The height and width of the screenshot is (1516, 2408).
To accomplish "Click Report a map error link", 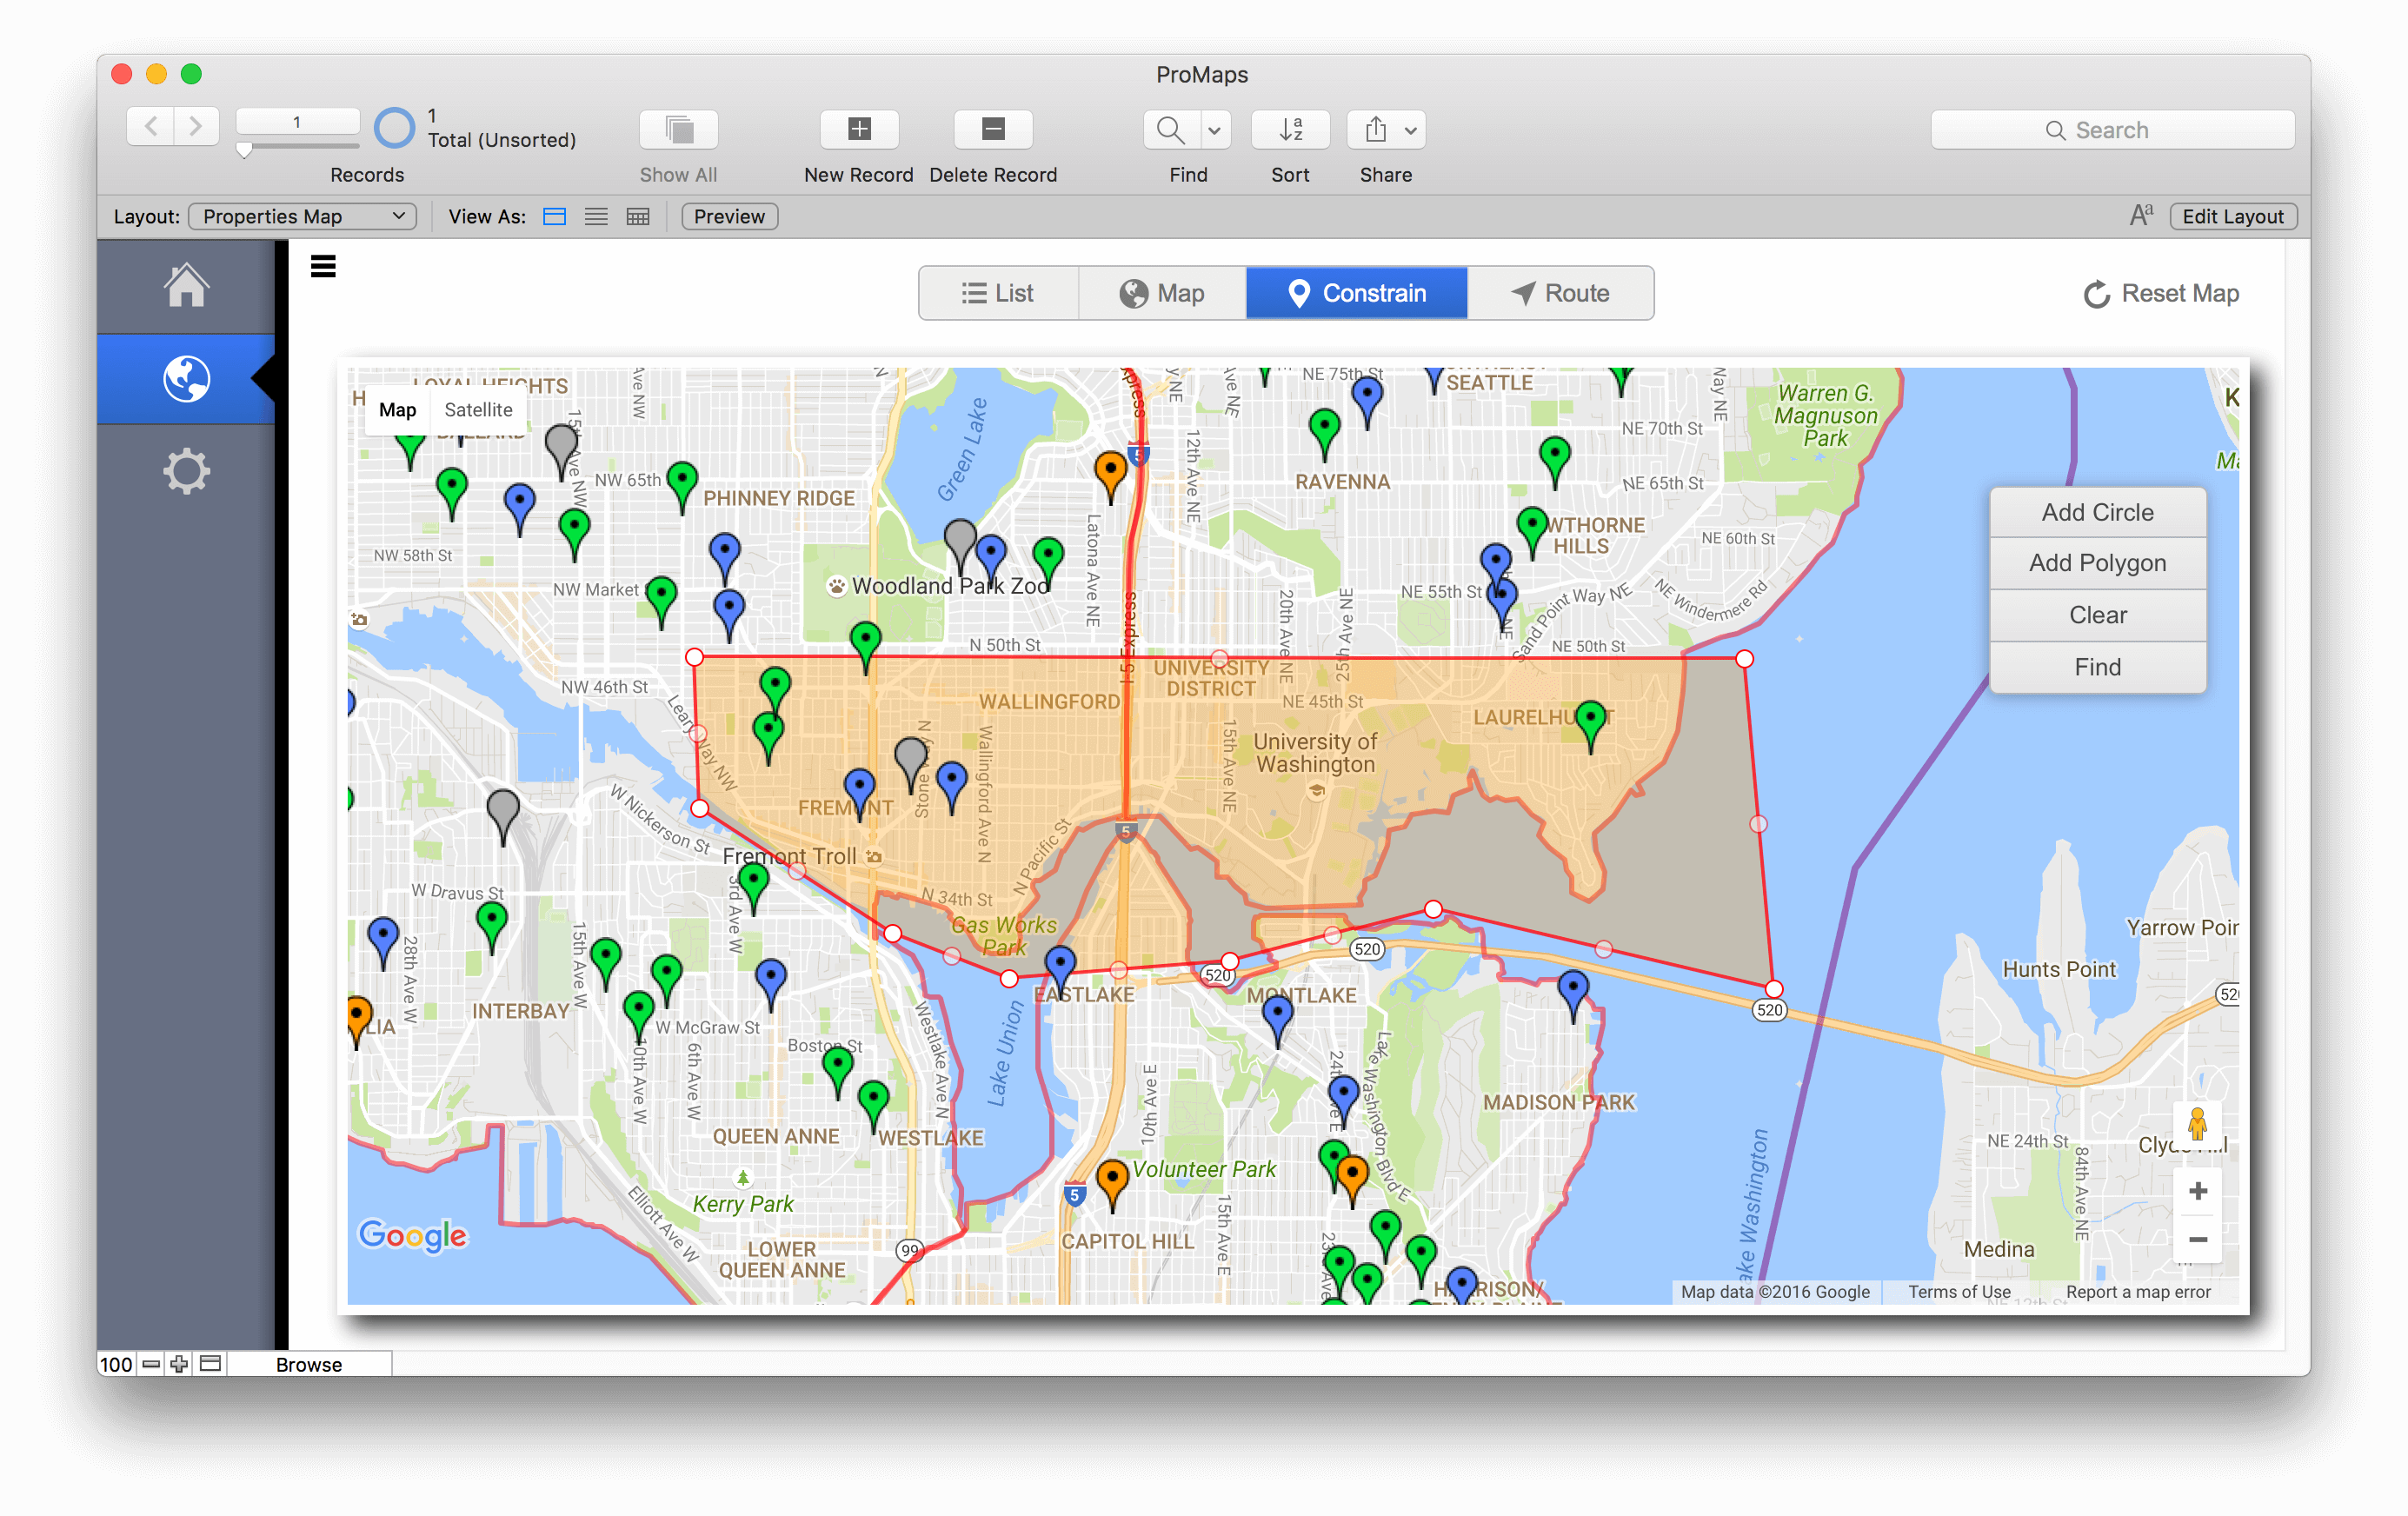I will coord(2138,1292).
